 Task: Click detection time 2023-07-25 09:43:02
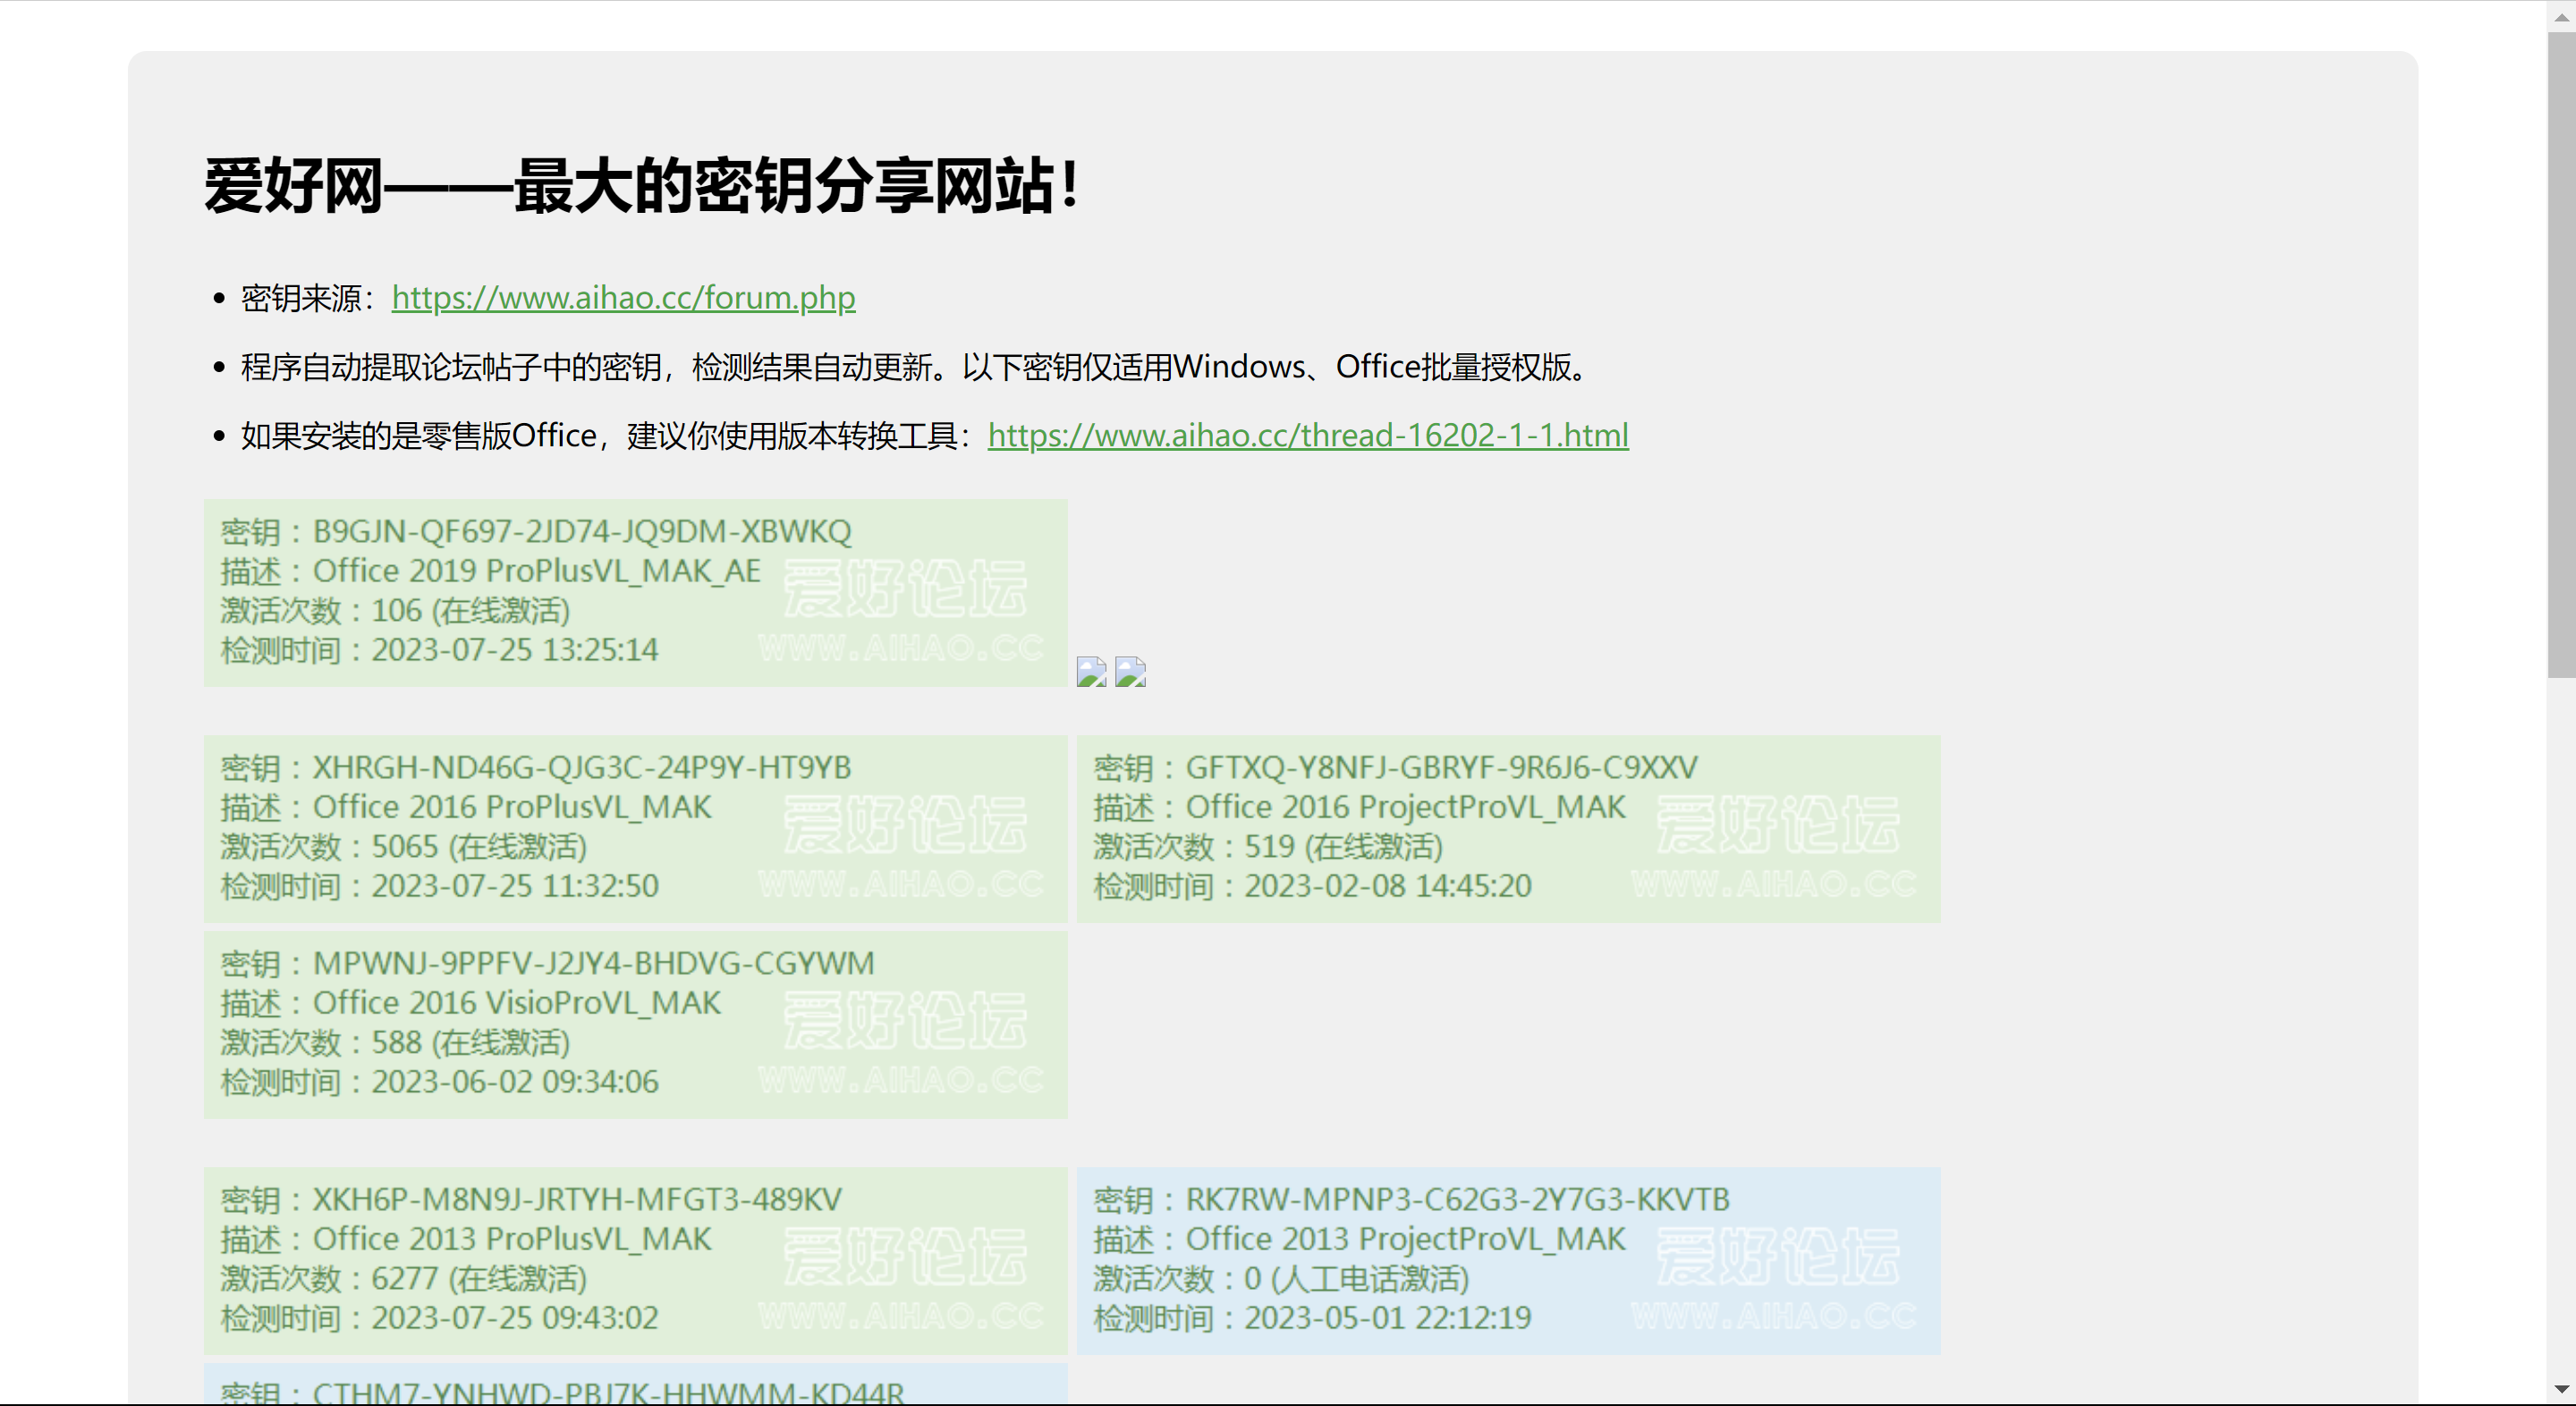tap(515, 1319)
